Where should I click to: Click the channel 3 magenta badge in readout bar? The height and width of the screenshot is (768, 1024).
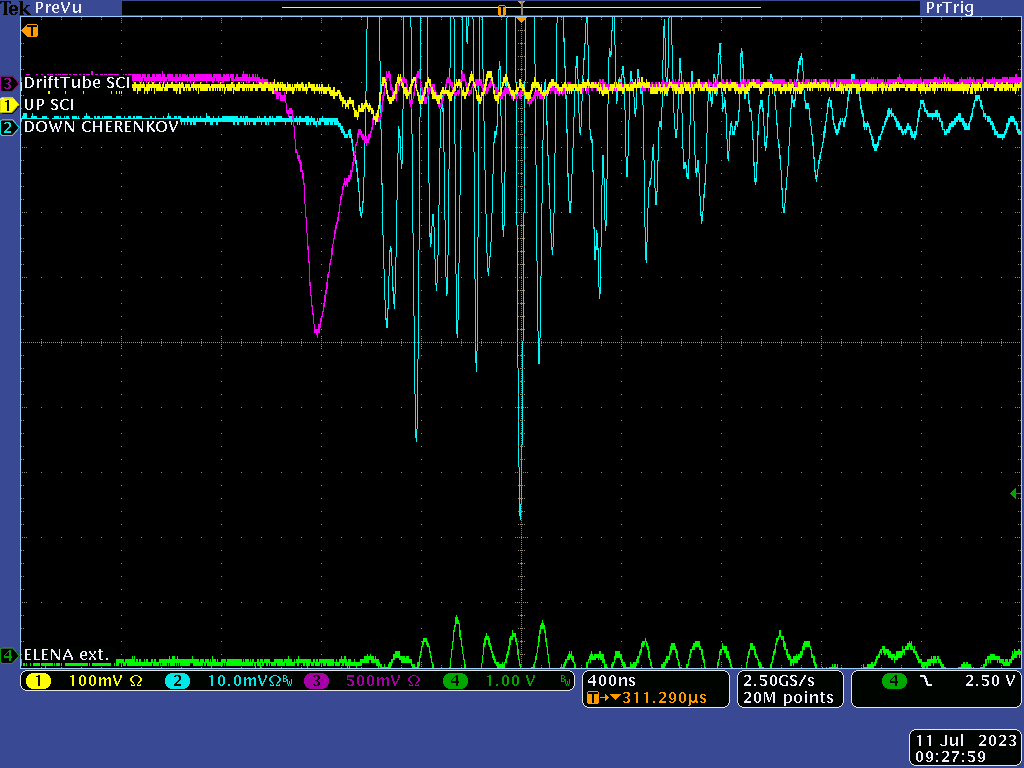click(x=316, y=681)
